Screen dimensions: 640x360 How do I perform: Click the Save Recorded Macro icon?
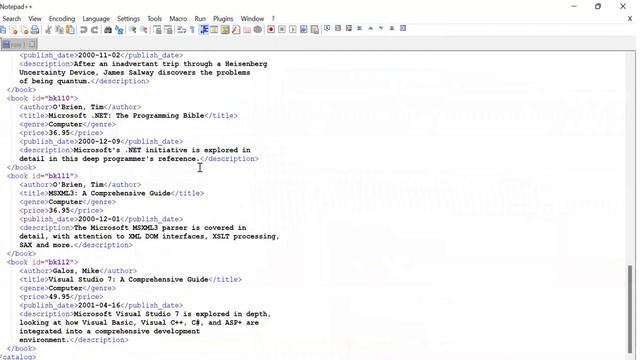point(315,30)
